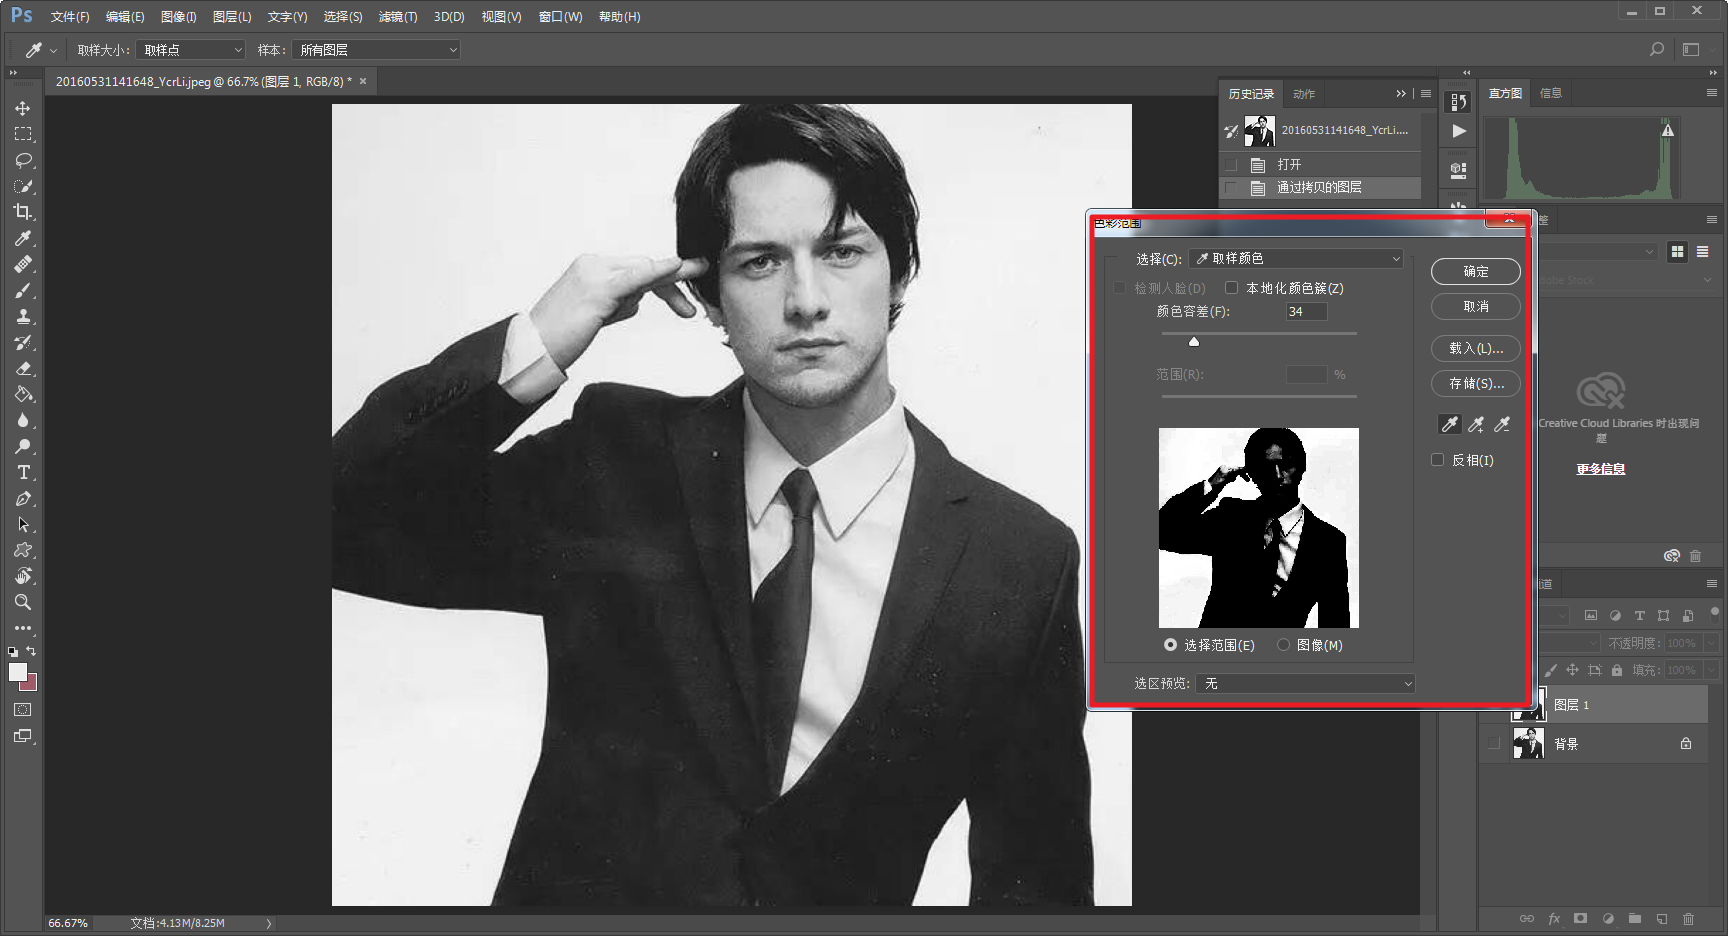This screenshot has height=936, width=1728.
Task: Select the Rectangular Marquee tool
Action: tap(22, 134)
